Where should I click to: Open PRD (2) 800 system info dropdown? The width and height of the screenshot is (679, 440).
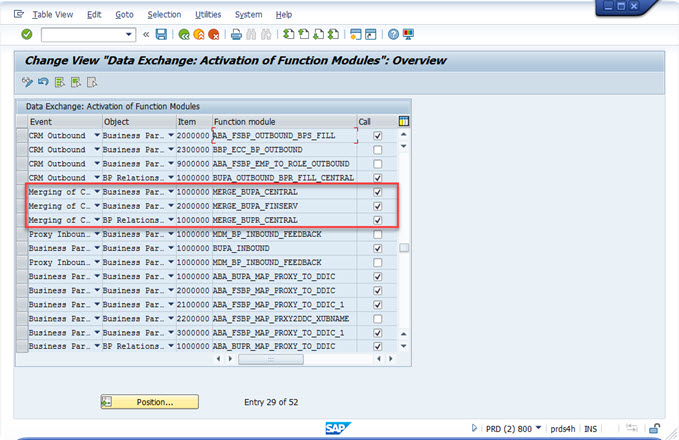point(538,428)
